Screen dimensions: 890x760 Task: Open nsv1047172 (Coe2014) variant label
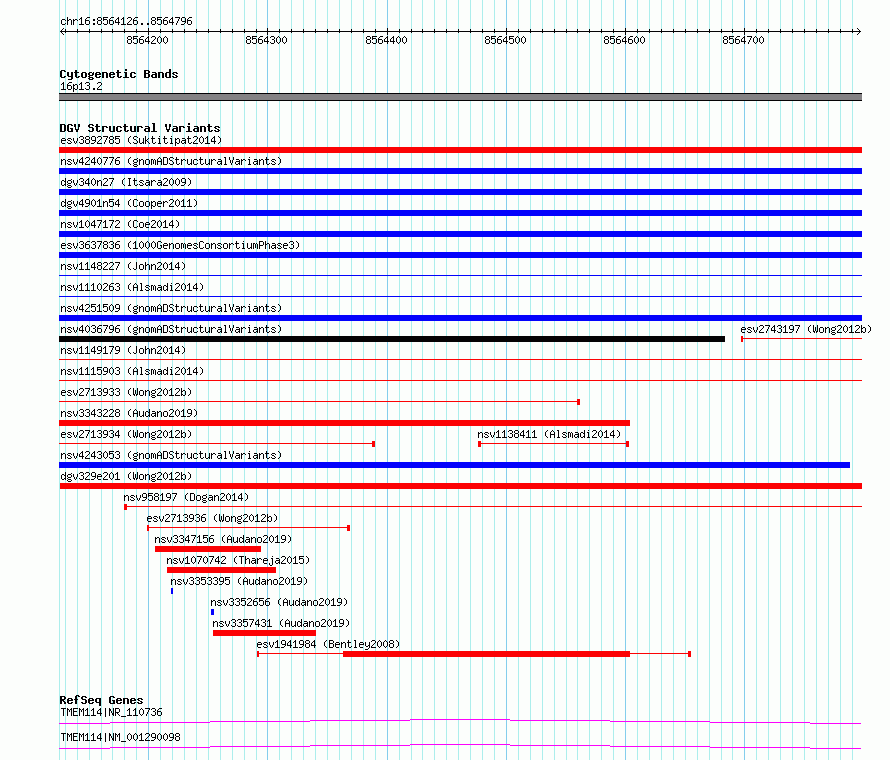(120, 224)
